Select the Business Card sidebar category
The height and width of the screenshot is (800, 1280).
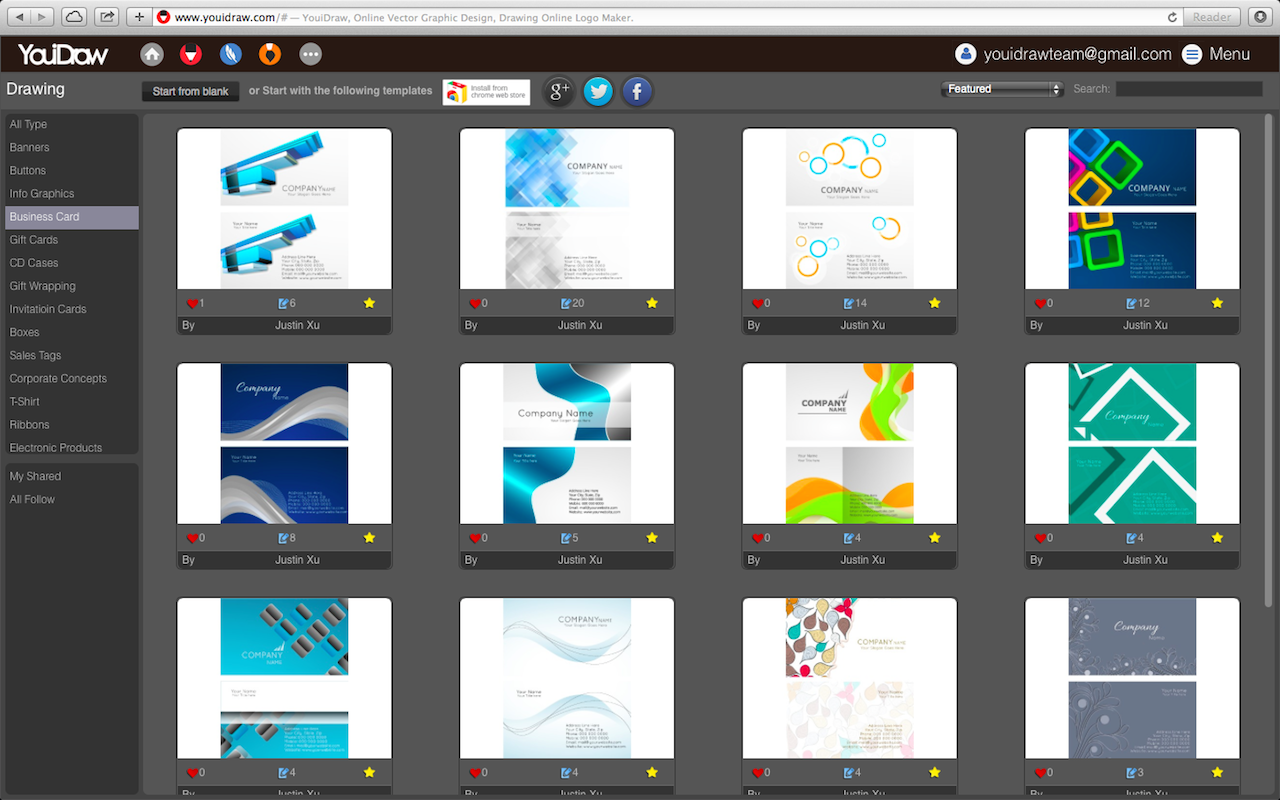click(x=44, y=216)
